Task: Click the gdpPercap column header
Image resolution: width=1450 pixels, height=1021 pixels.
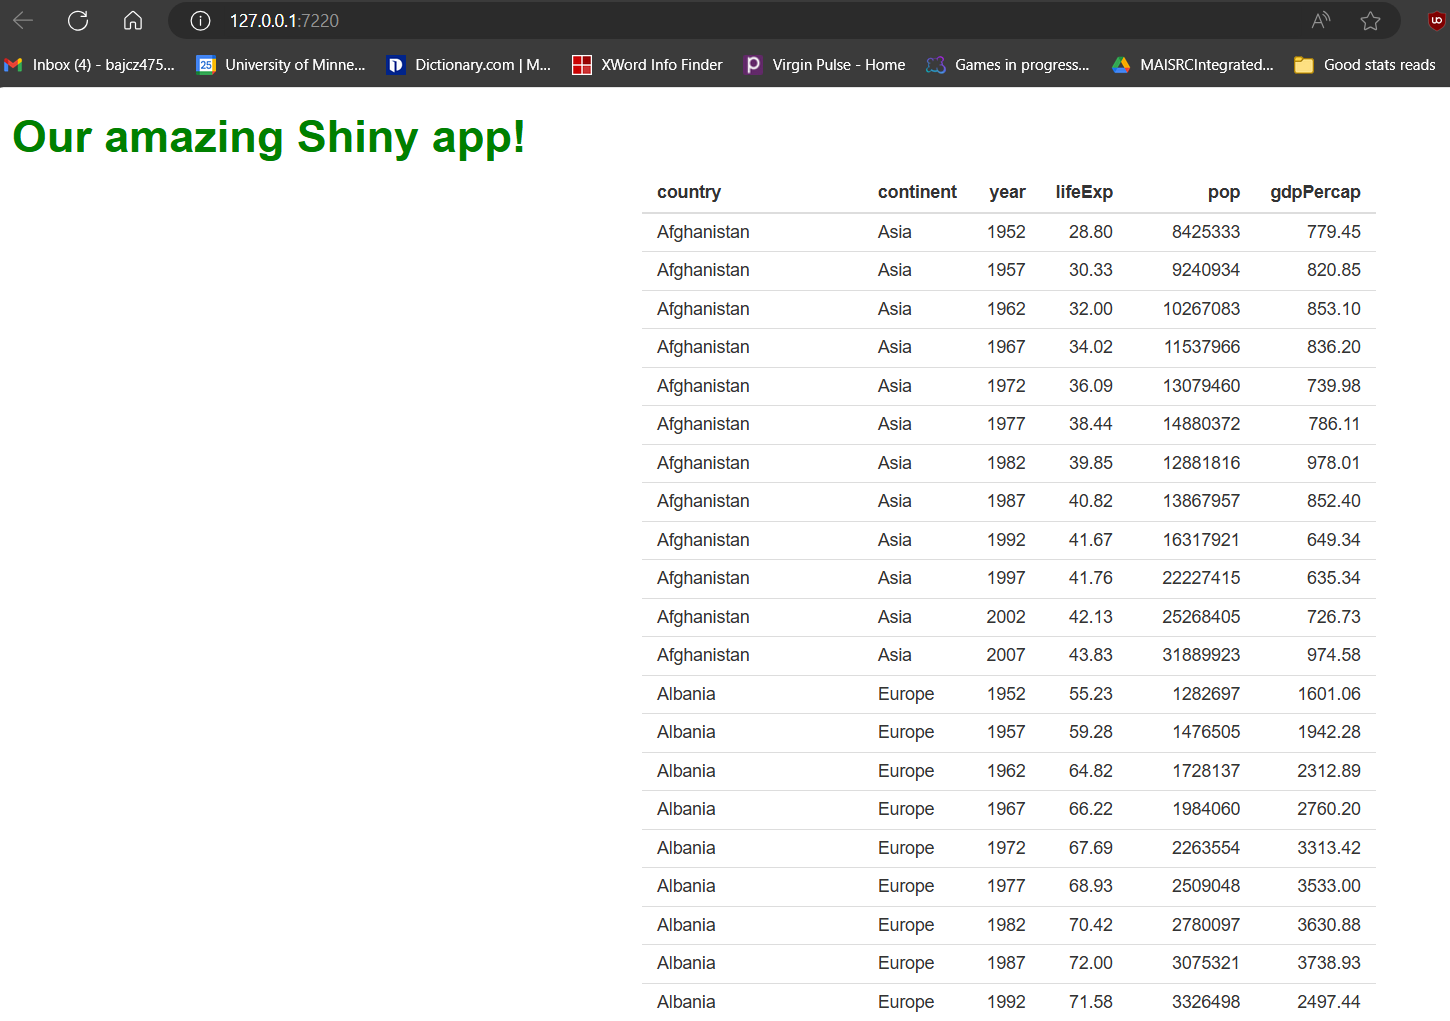Action: pyautogui.click(x=1315, y=192)
